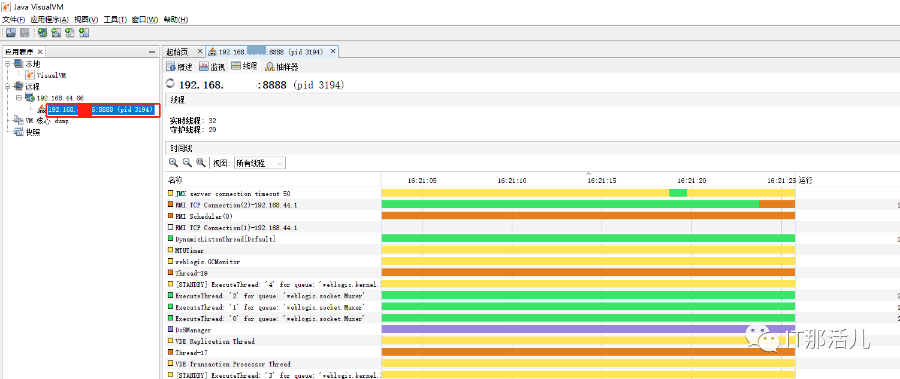Open the 视图 所有线程 dropdown
This screenshot has height=379, width=900.
pos(259,163)
